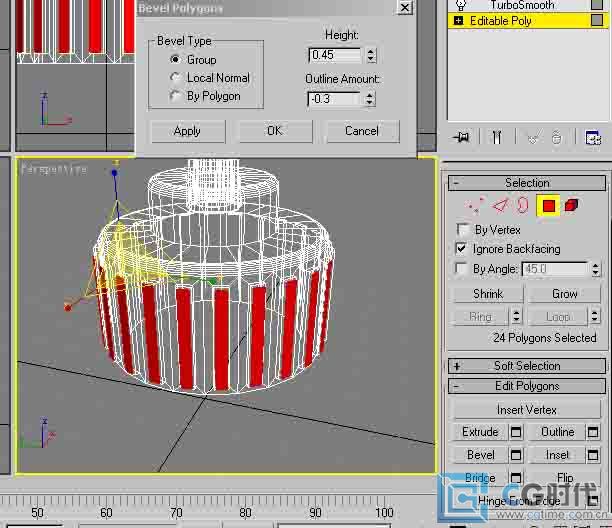This screenshot has height=528, width=612.
Task: Cancel the Bevel Polygons dialog
Action: (363, 131)
